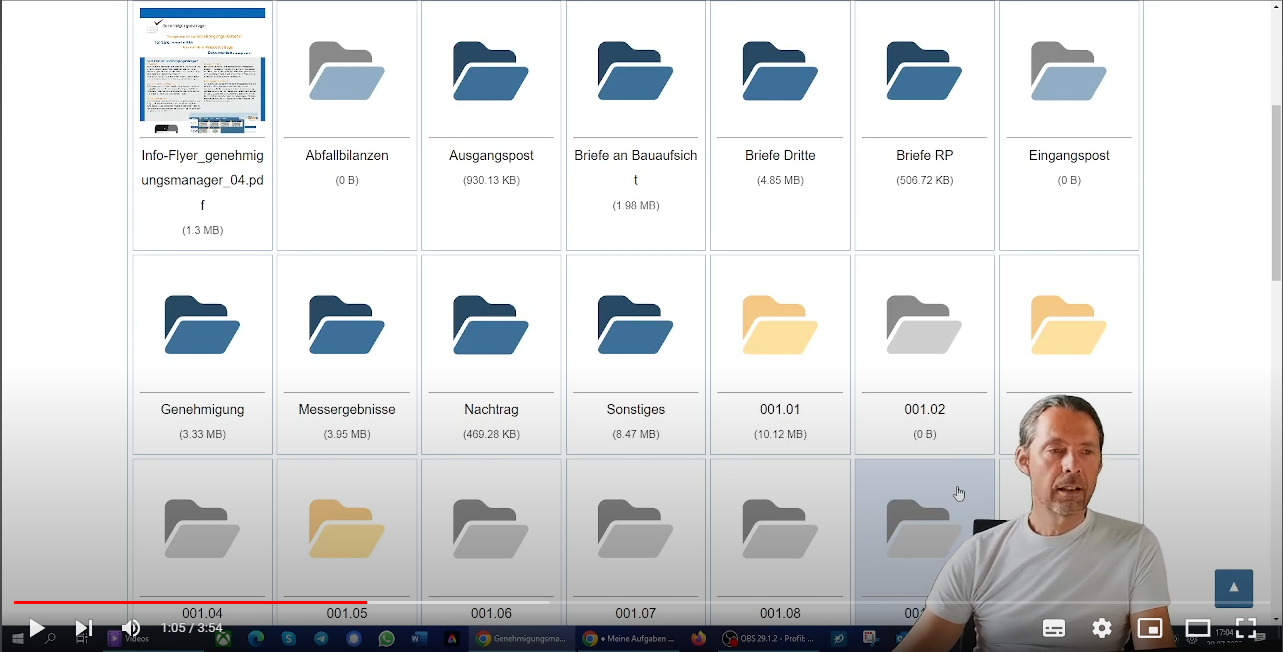Screen dimensions: 1283x652
Task: Open the Ausgangspost folder
Action: (491, 71)
